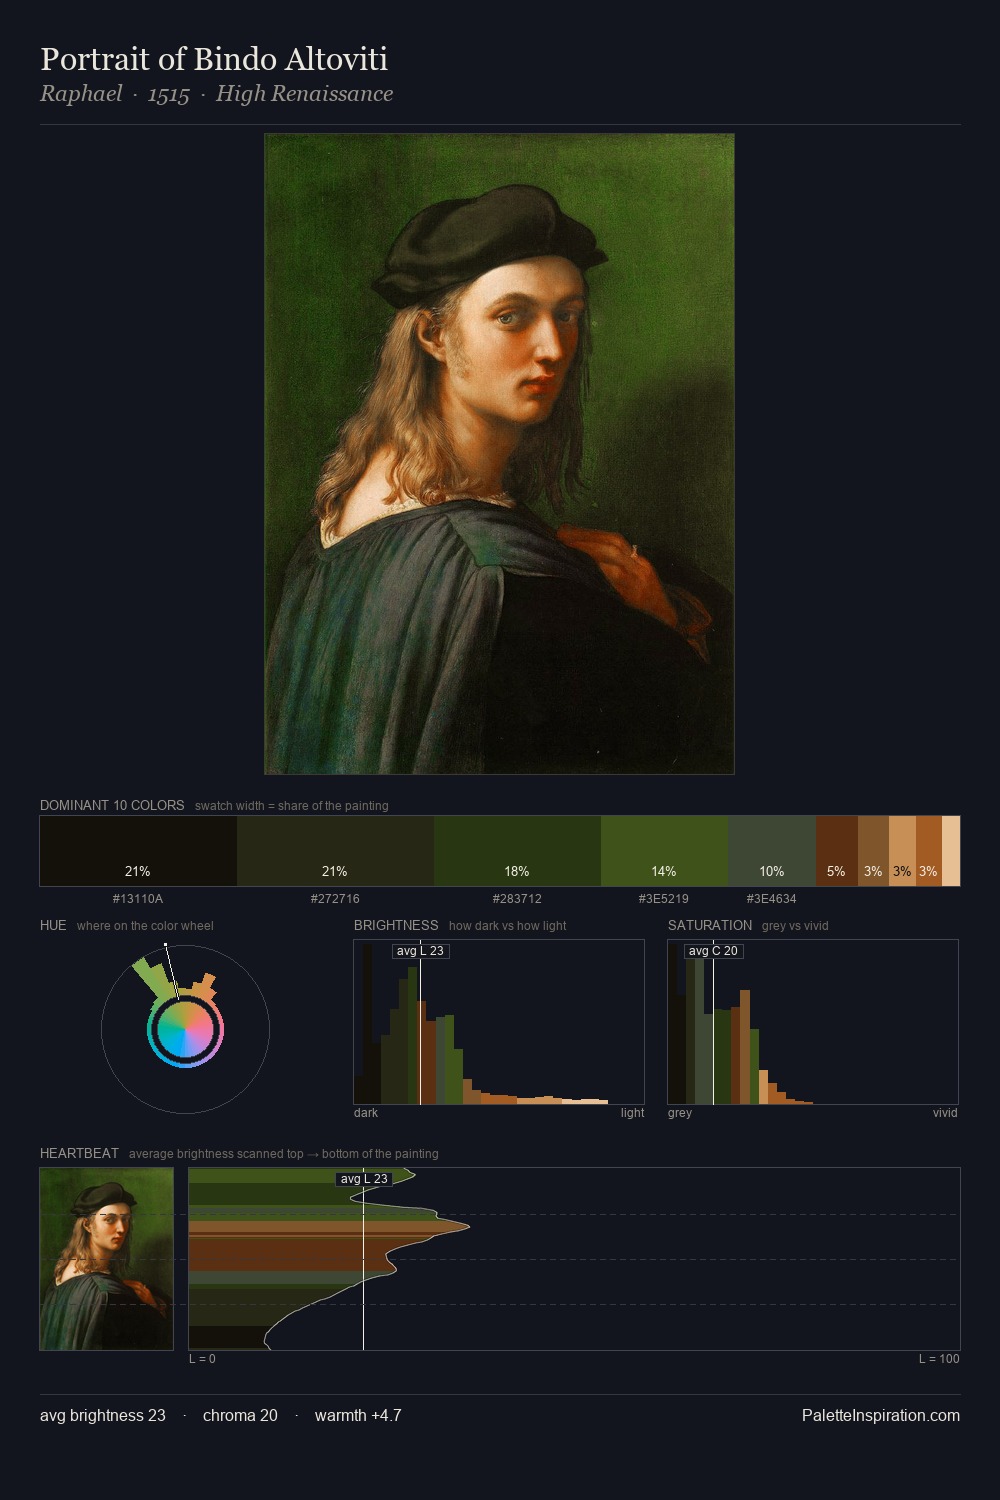1000x1500 pixels.
Task: Click the artist name 'Raphael'
Action: (81, 94)
